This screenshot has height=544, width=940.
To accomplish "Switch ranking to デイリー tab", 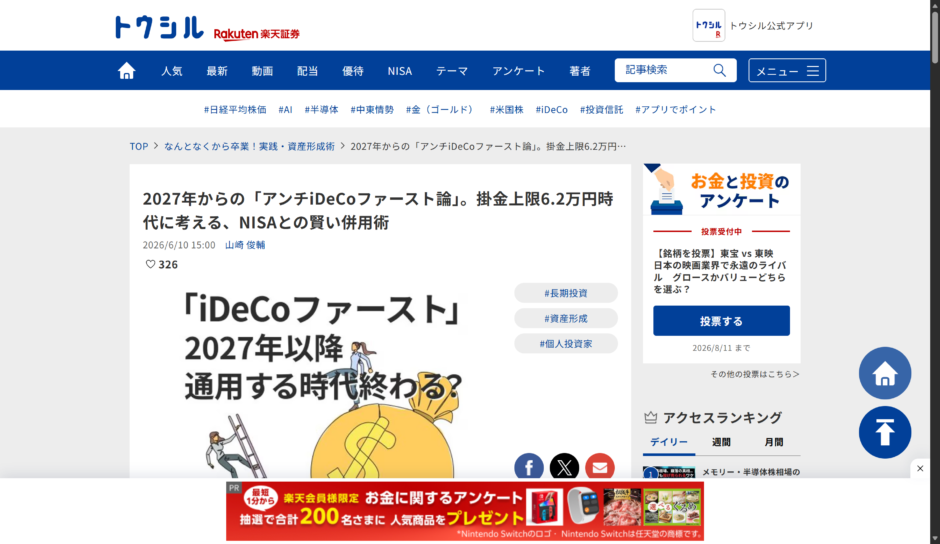I will tap(669, 442).
